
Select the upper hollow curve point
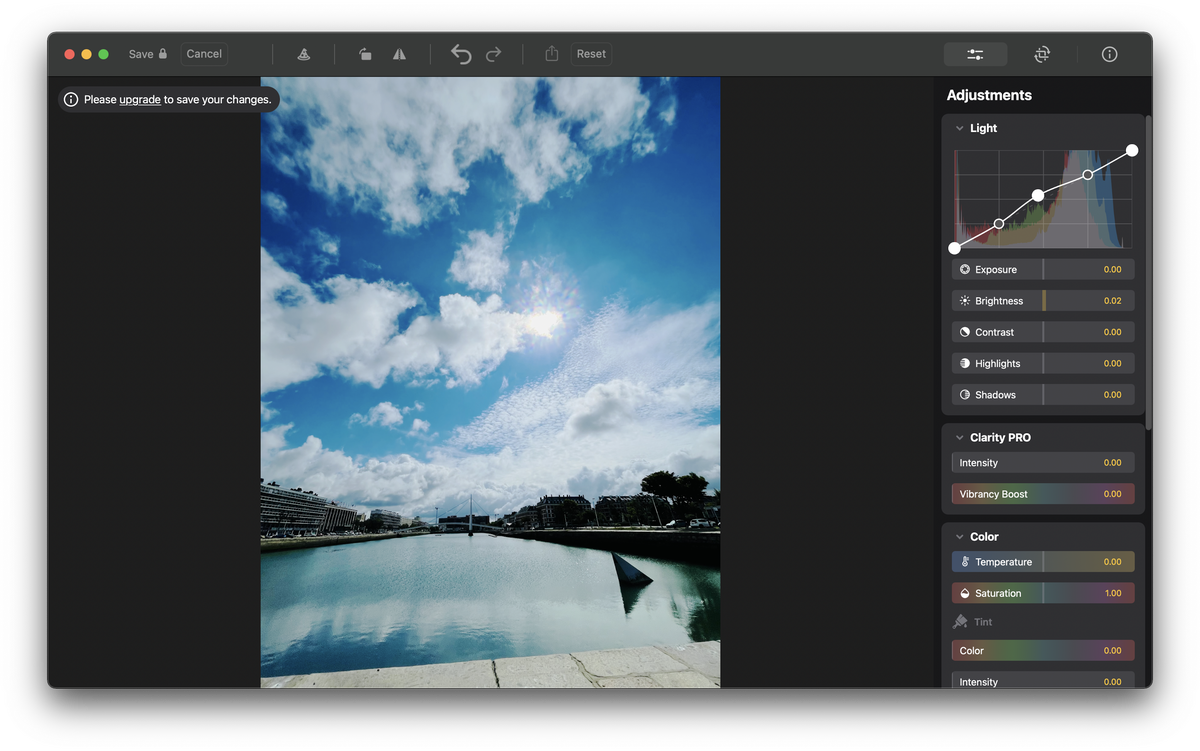coord(1088,175)
